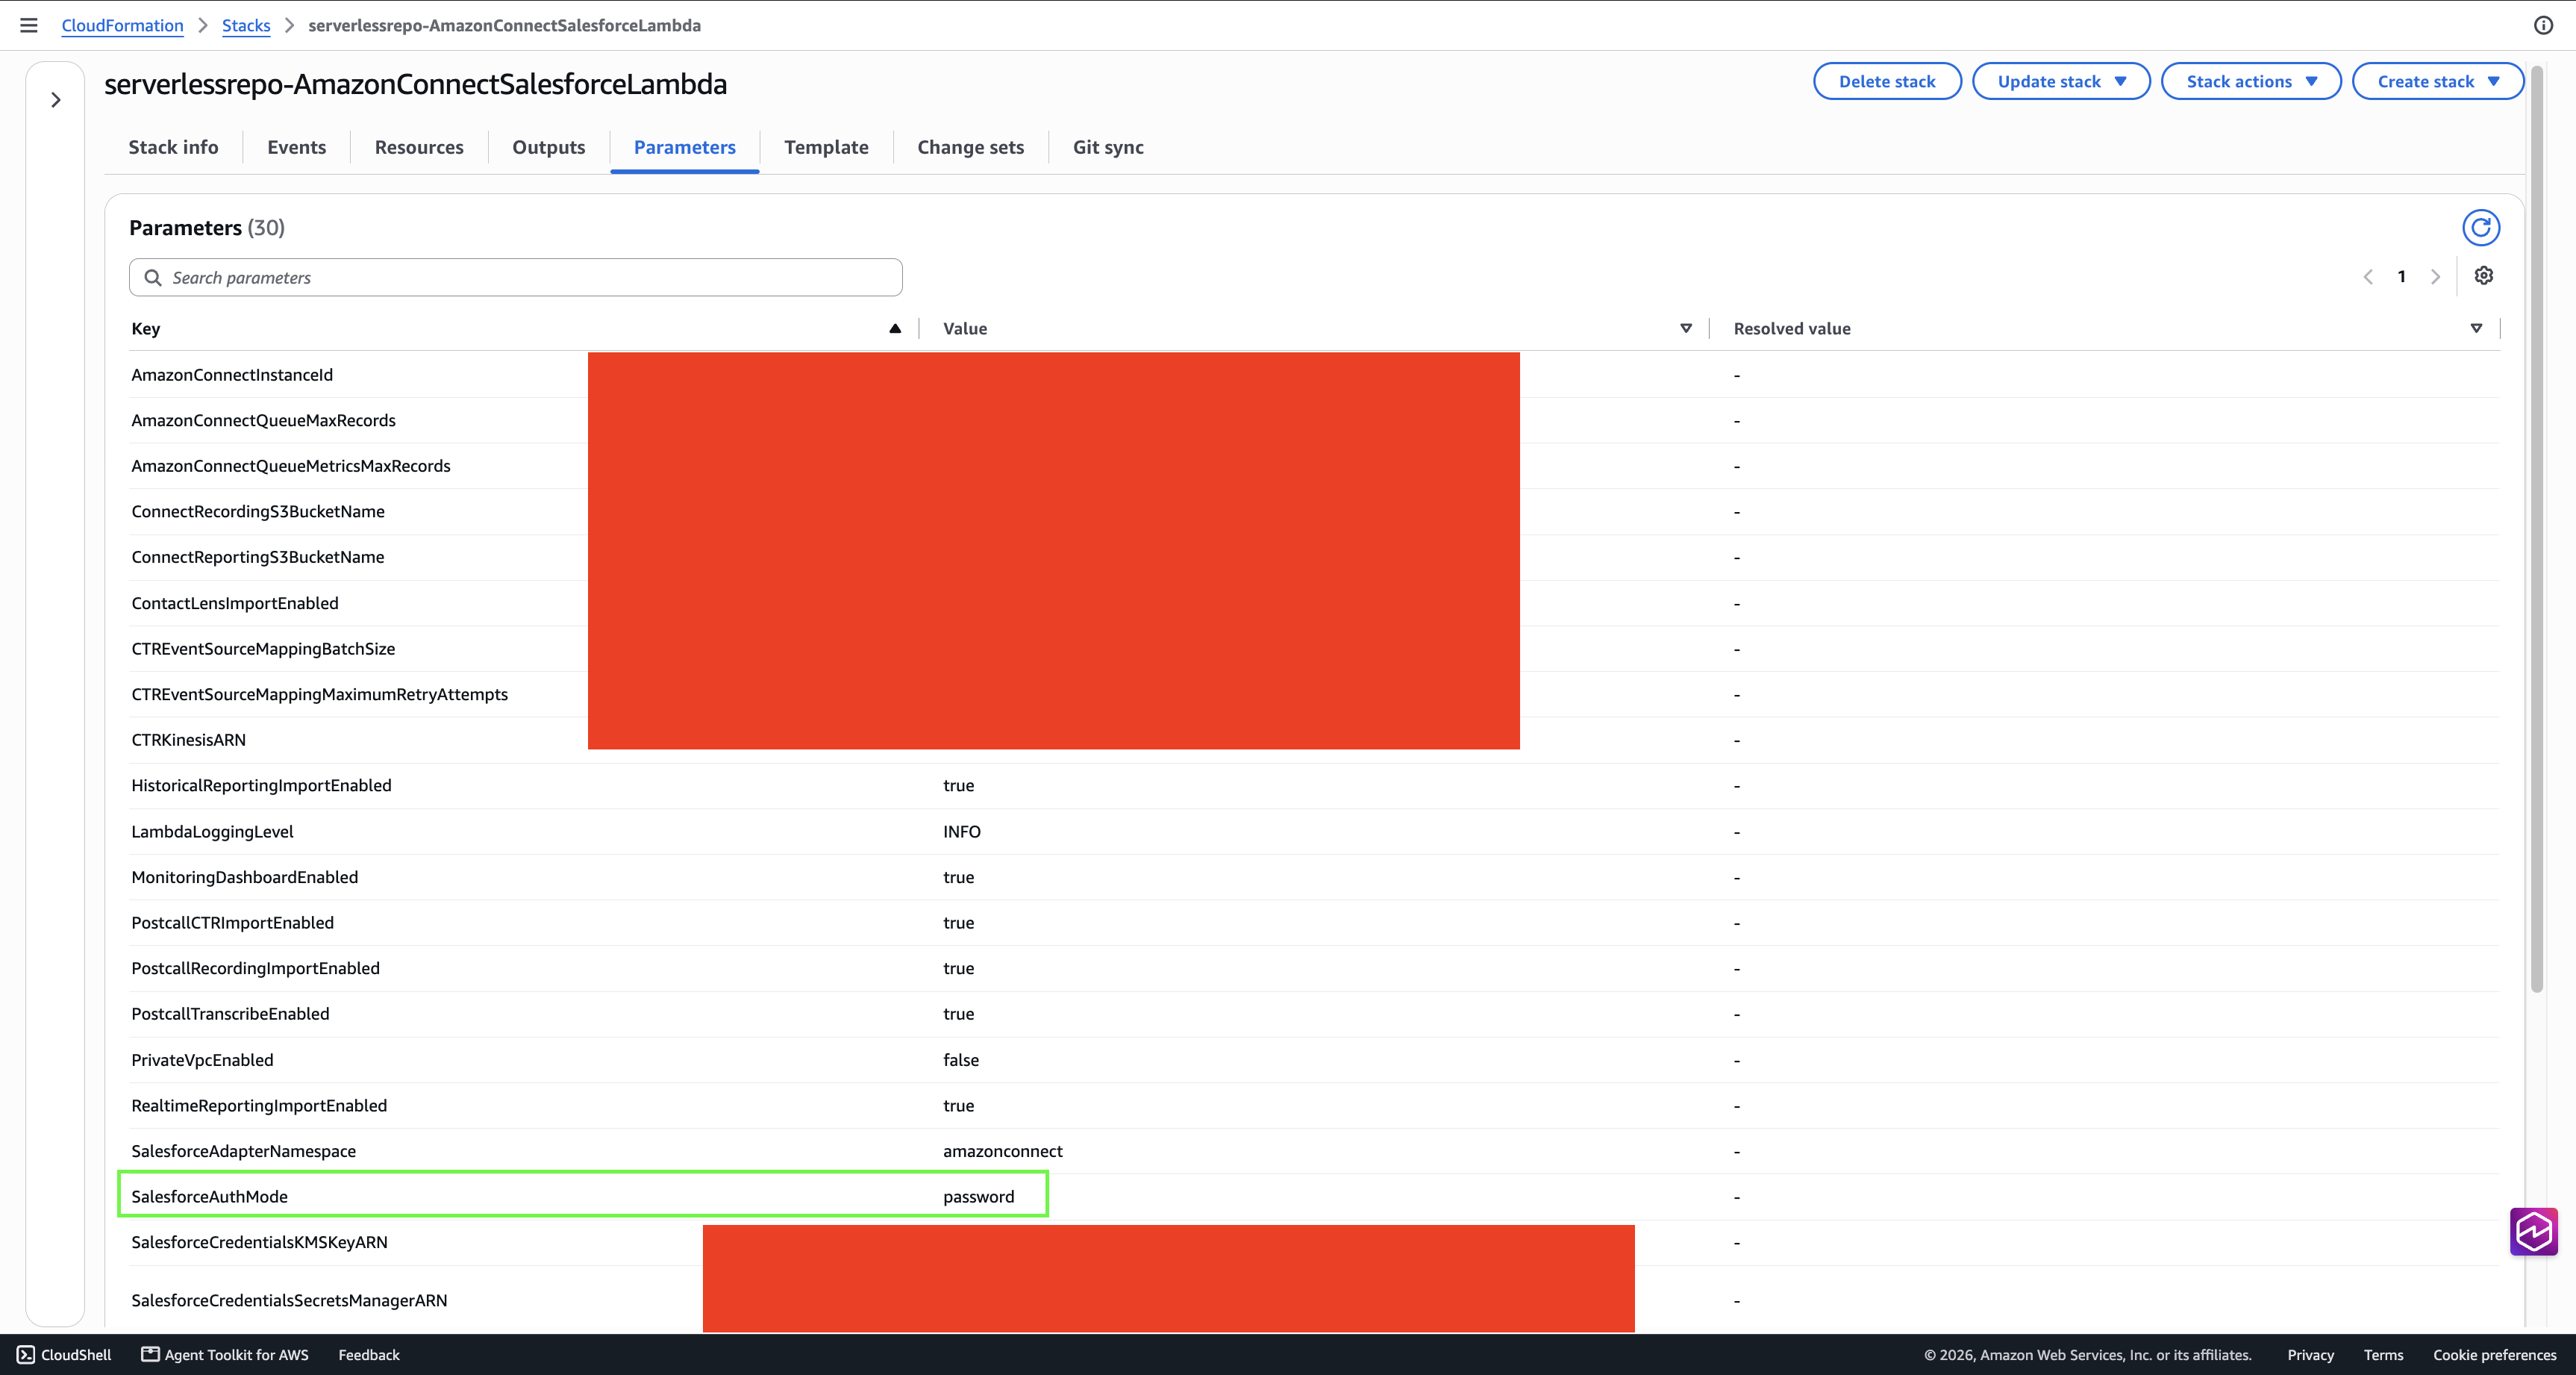Click the Delete stack button
The image size is (2576, 1375).
[x=1887, y=81]
